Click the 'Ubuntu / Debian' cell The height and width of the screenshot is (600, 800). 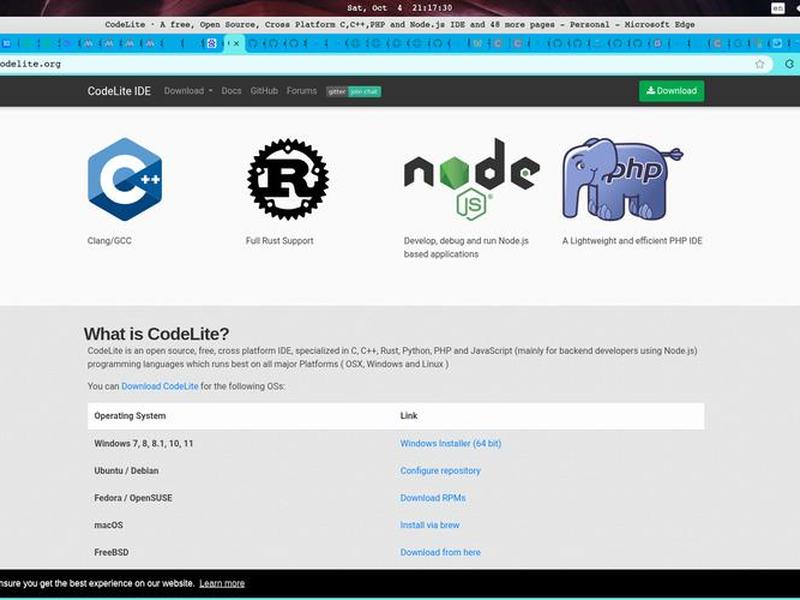pos(127,470)
